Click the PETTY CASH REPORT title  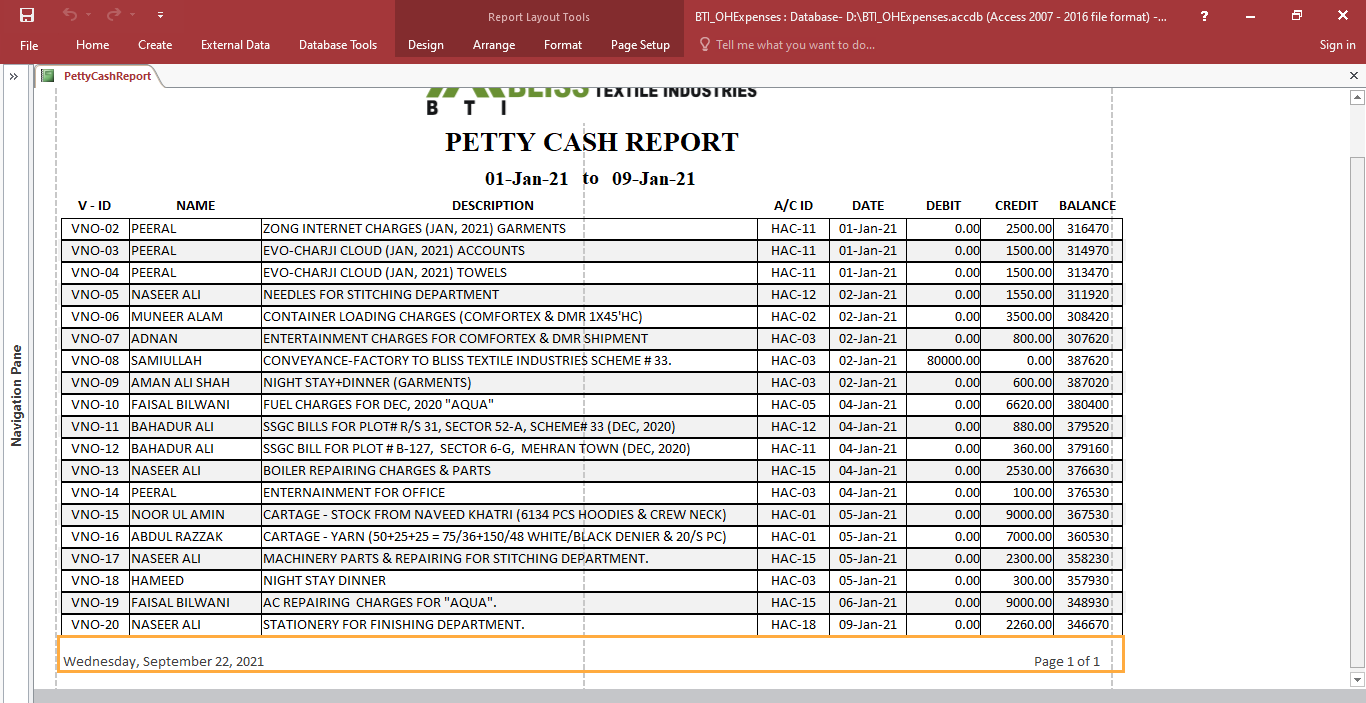click(592, 142)
